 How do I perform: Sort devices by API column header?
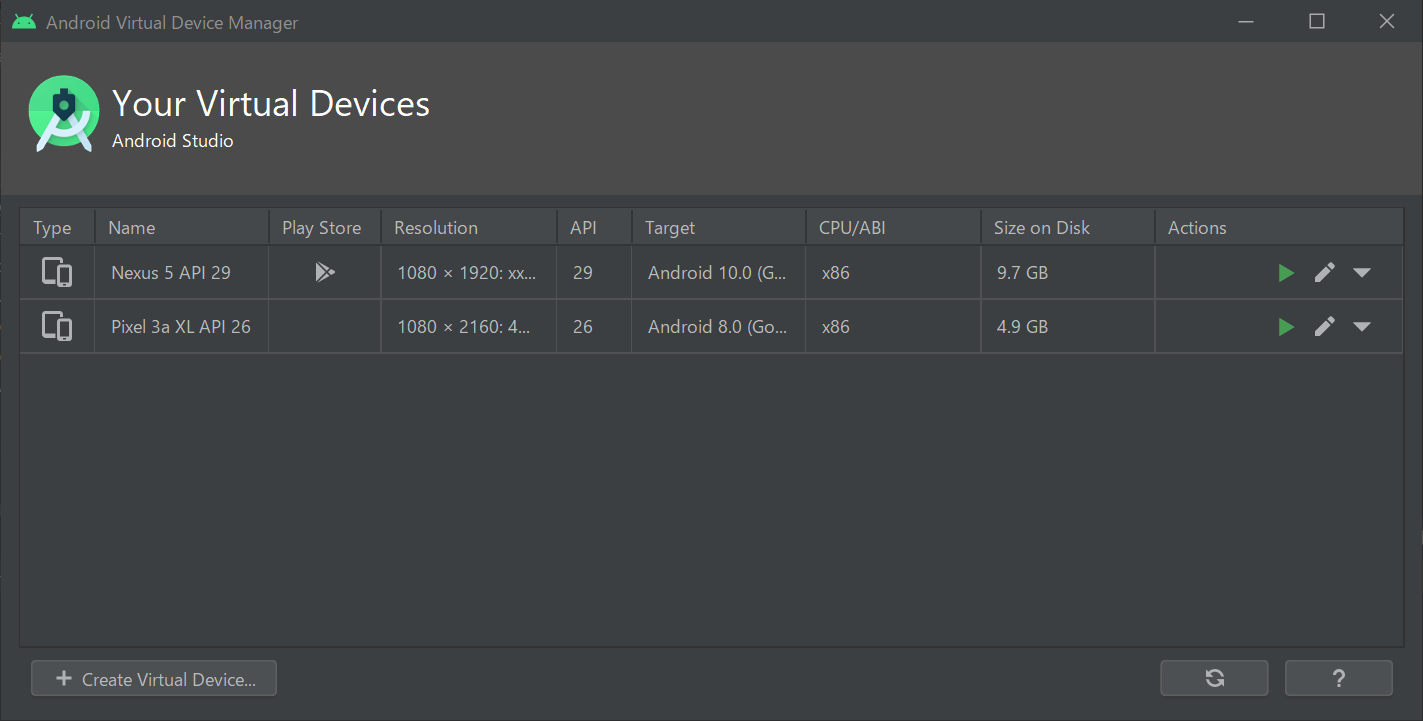click(583, 228)
